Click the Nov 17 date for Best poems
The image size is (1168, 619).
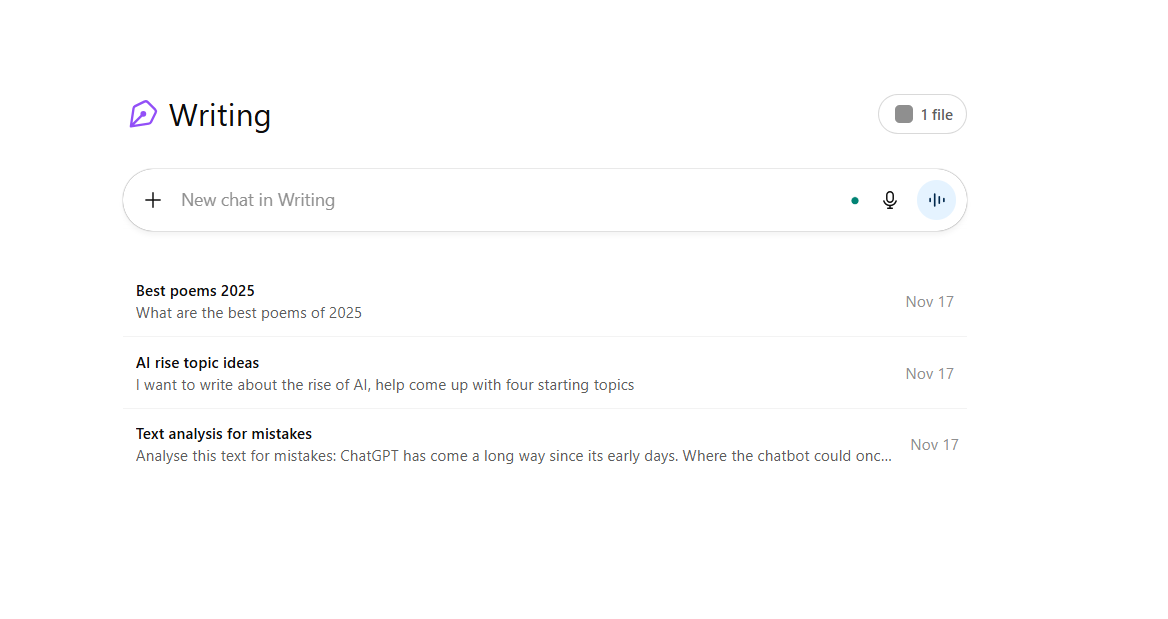tap(929, 302)
